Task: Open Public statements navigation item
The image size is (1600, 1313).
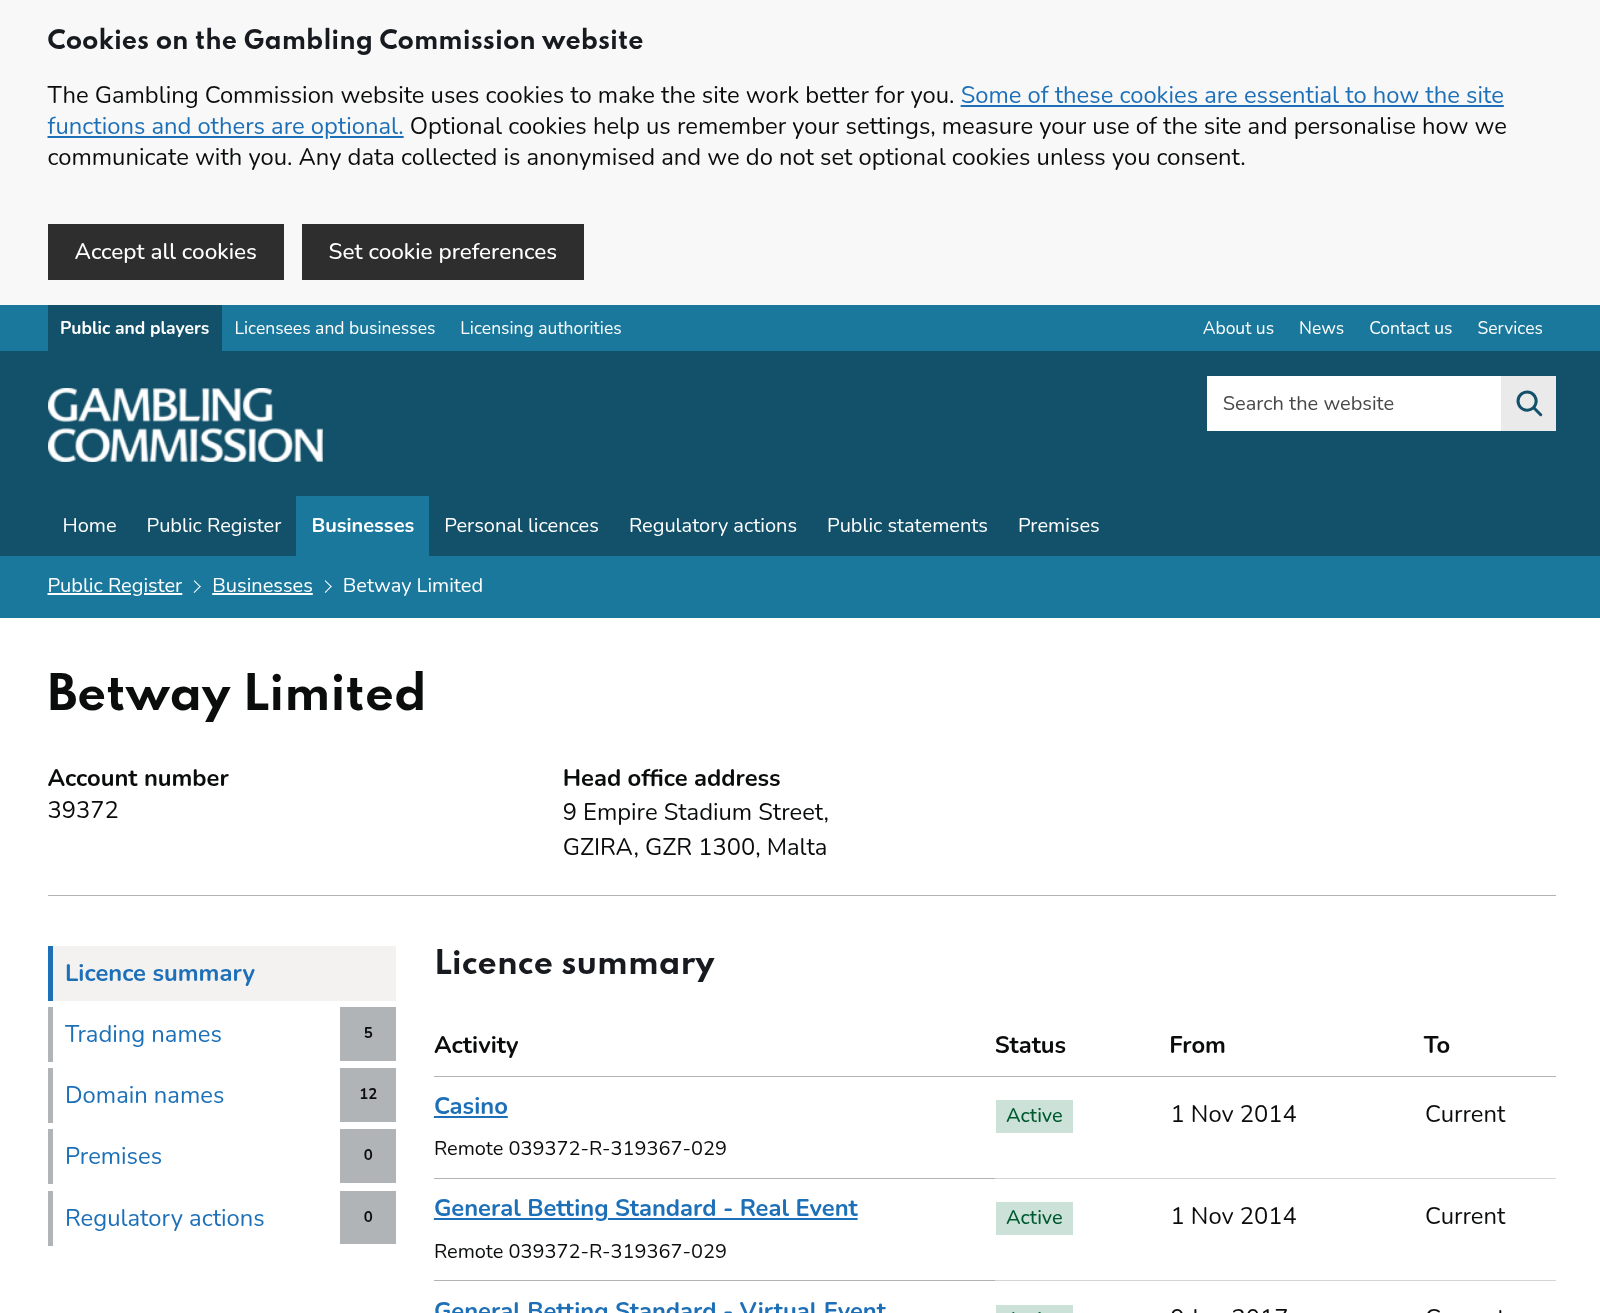Action: point(907,526)
